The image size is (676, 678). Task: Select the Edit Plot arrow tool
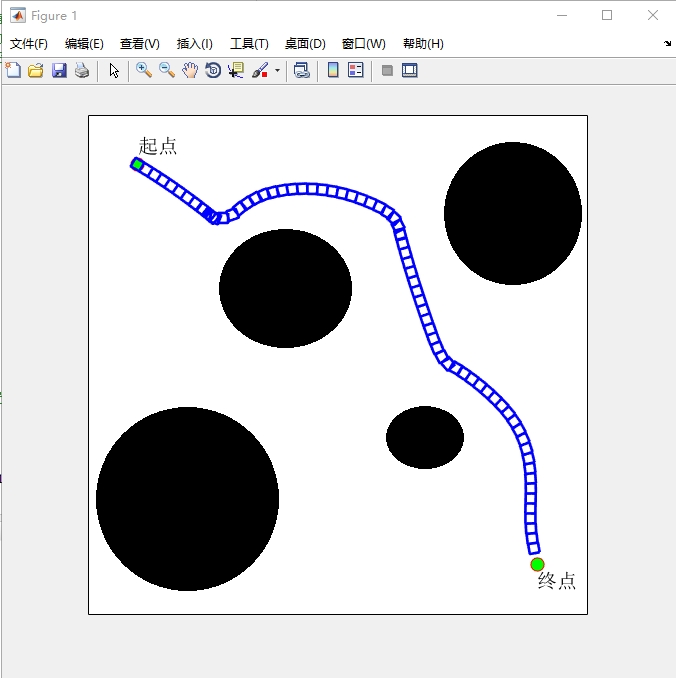point(114,70)
